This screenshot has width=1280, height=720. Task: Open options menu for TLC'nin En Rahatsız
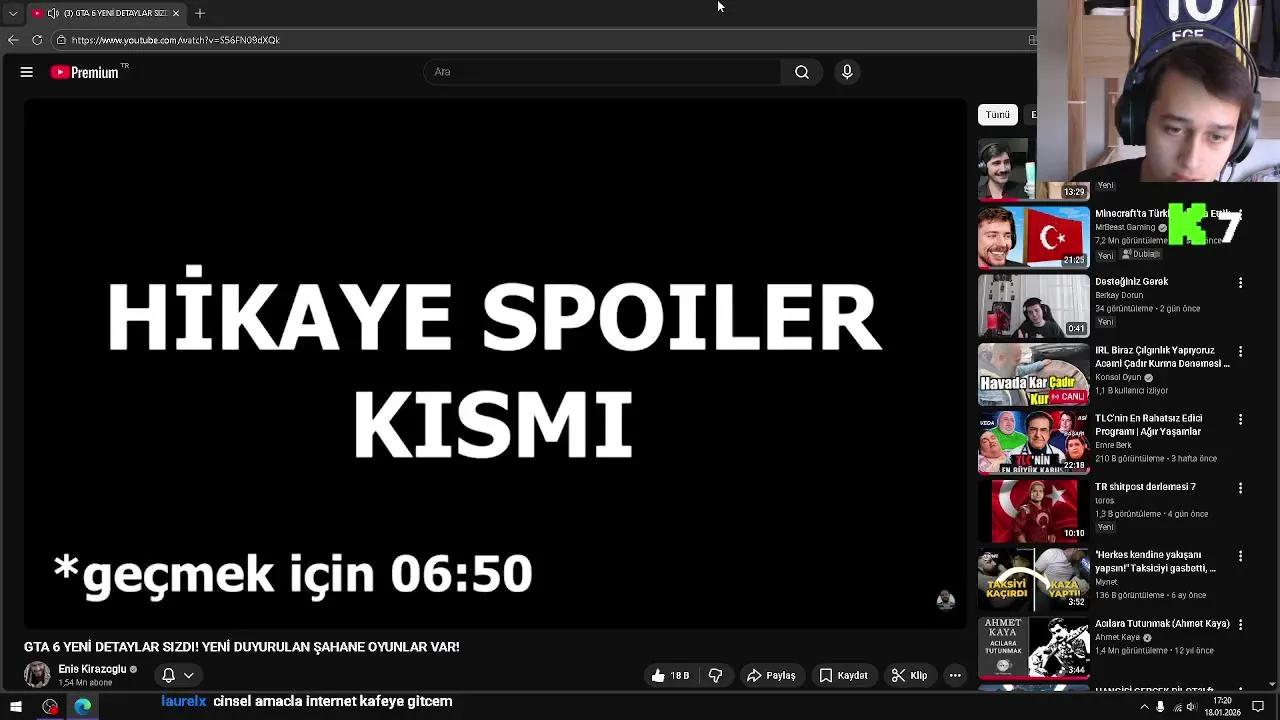pyautogui.click(x=1240, y=420)
